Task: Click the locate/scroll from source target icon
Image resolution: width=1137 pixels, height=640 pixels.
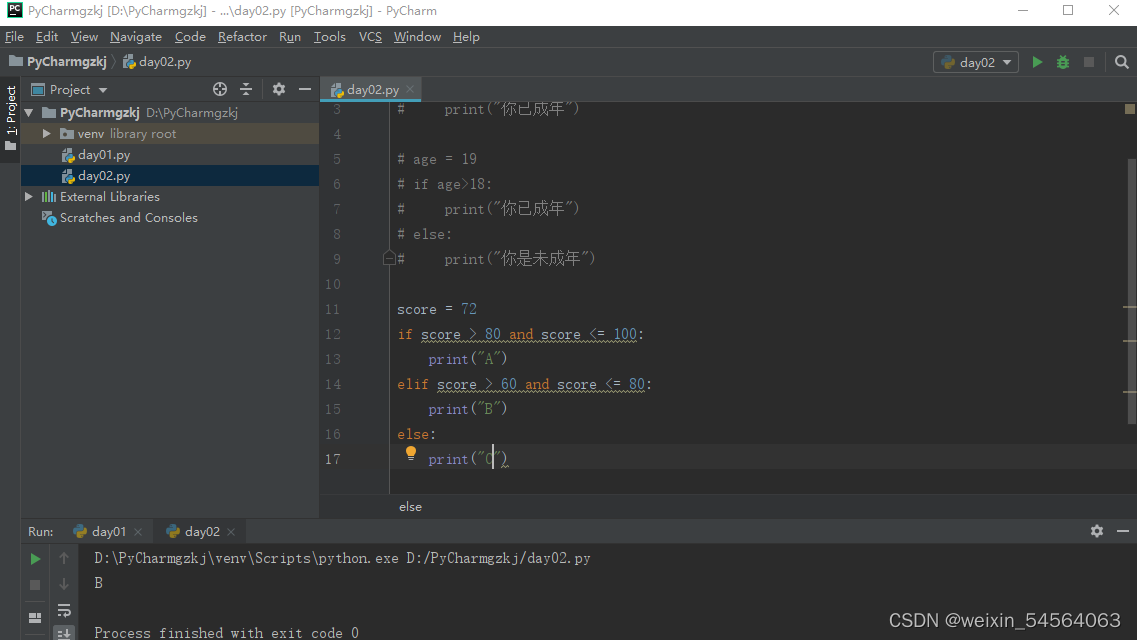Action: click(x=220, y=89)
